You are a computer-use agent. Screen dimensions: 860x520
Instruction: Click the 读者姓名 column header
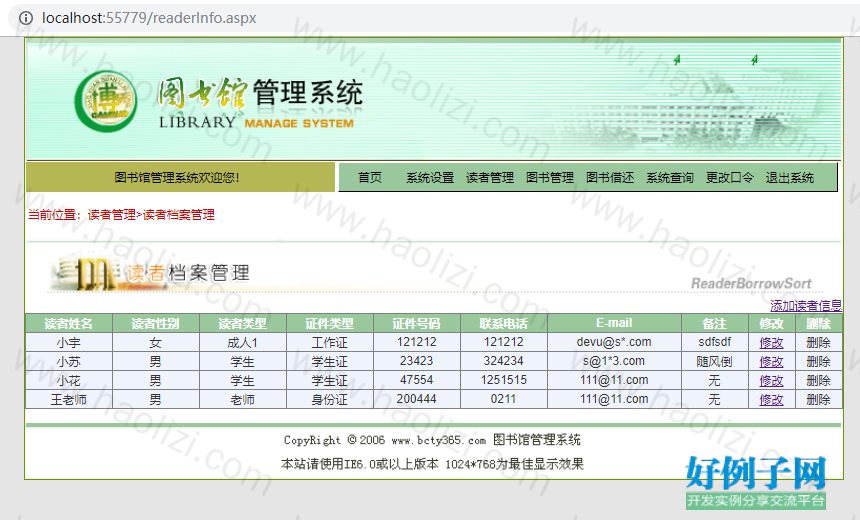[69, 324]
